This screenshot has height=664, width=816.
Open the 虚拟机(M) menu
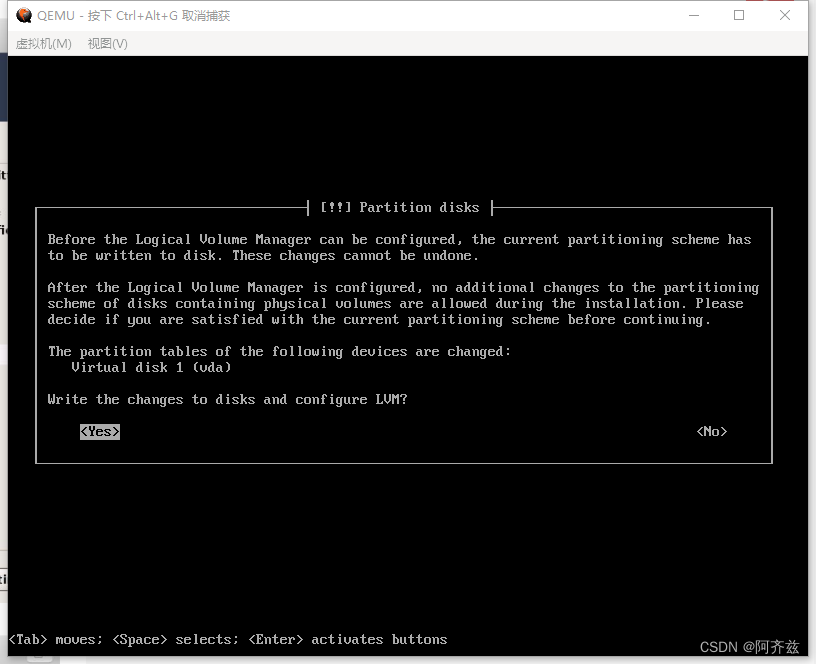click(x=43, y=43)
